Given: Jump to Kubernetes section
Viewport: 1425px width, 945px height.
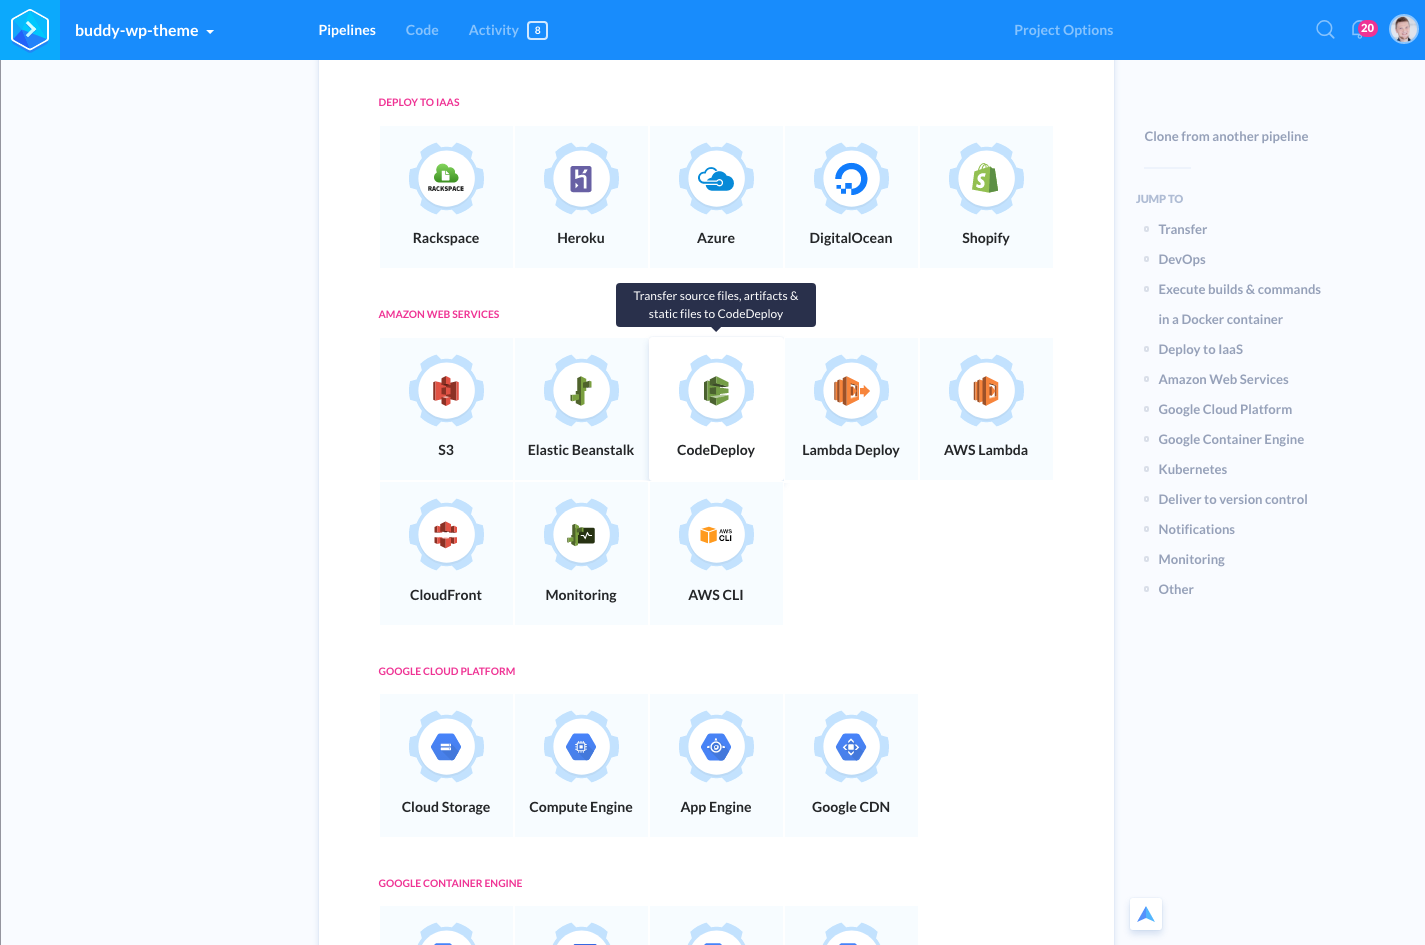Looking at the screenshot, I should click(1192, 469).
